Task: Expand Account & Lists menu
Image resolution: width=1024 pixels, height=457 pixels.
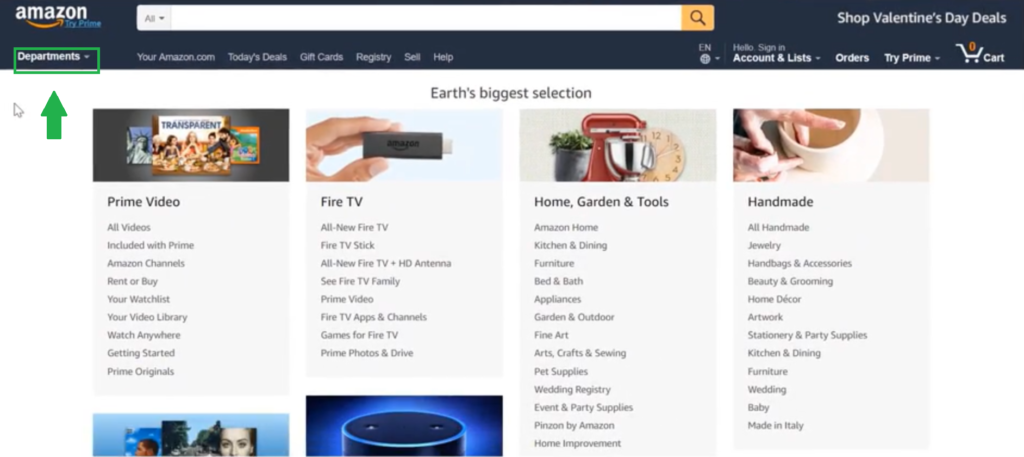Action: click(776, 58)
